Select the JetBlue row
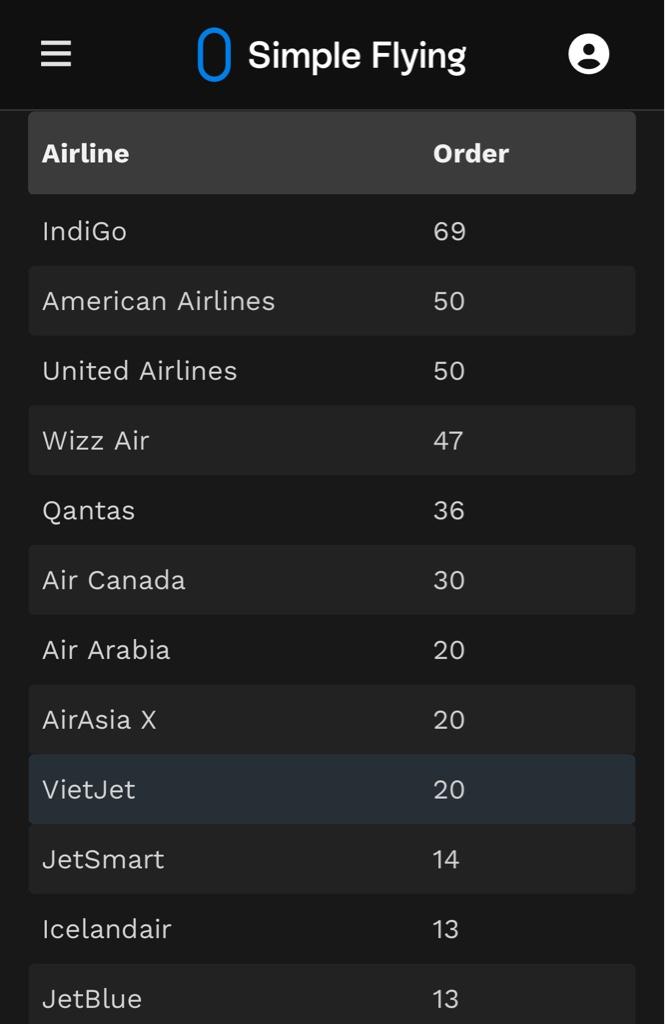The height and width of the screenshot is (1024, 665). [x=332, y=994]
